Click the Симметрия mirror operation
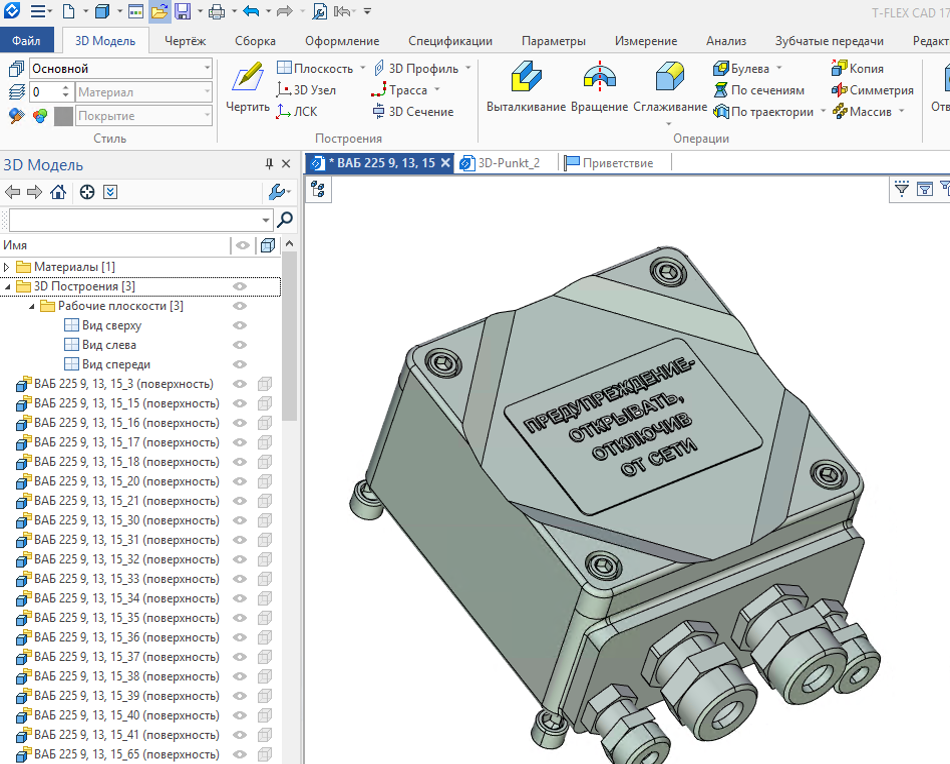 pos(872,90)
